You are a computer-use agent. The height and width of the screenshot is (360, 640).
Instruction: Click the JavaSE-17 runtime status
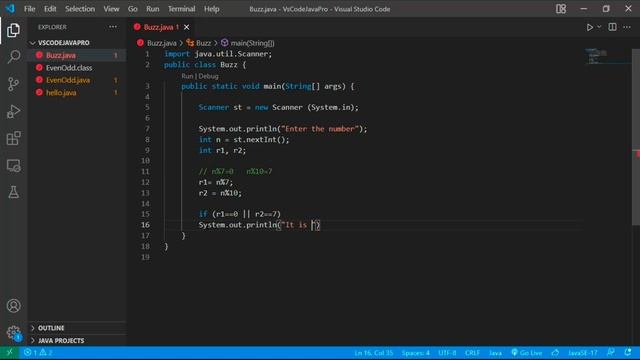(582, 353)
